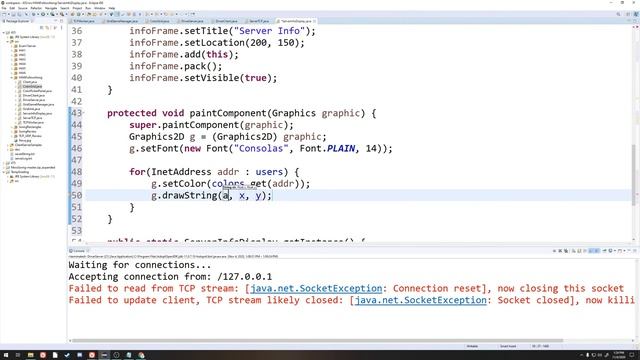Toggle Show Console When Standard Out Changes
The image size is (640, 360).
point(591,251)
